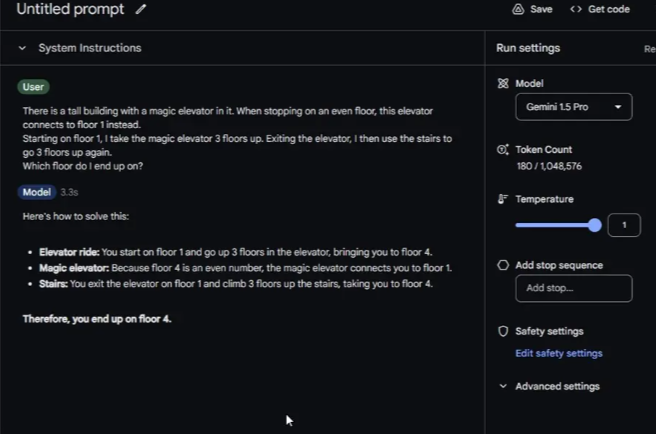
Task: Open the Gemini 1.5 Pro model dropdown
Action: click(573, 107)
